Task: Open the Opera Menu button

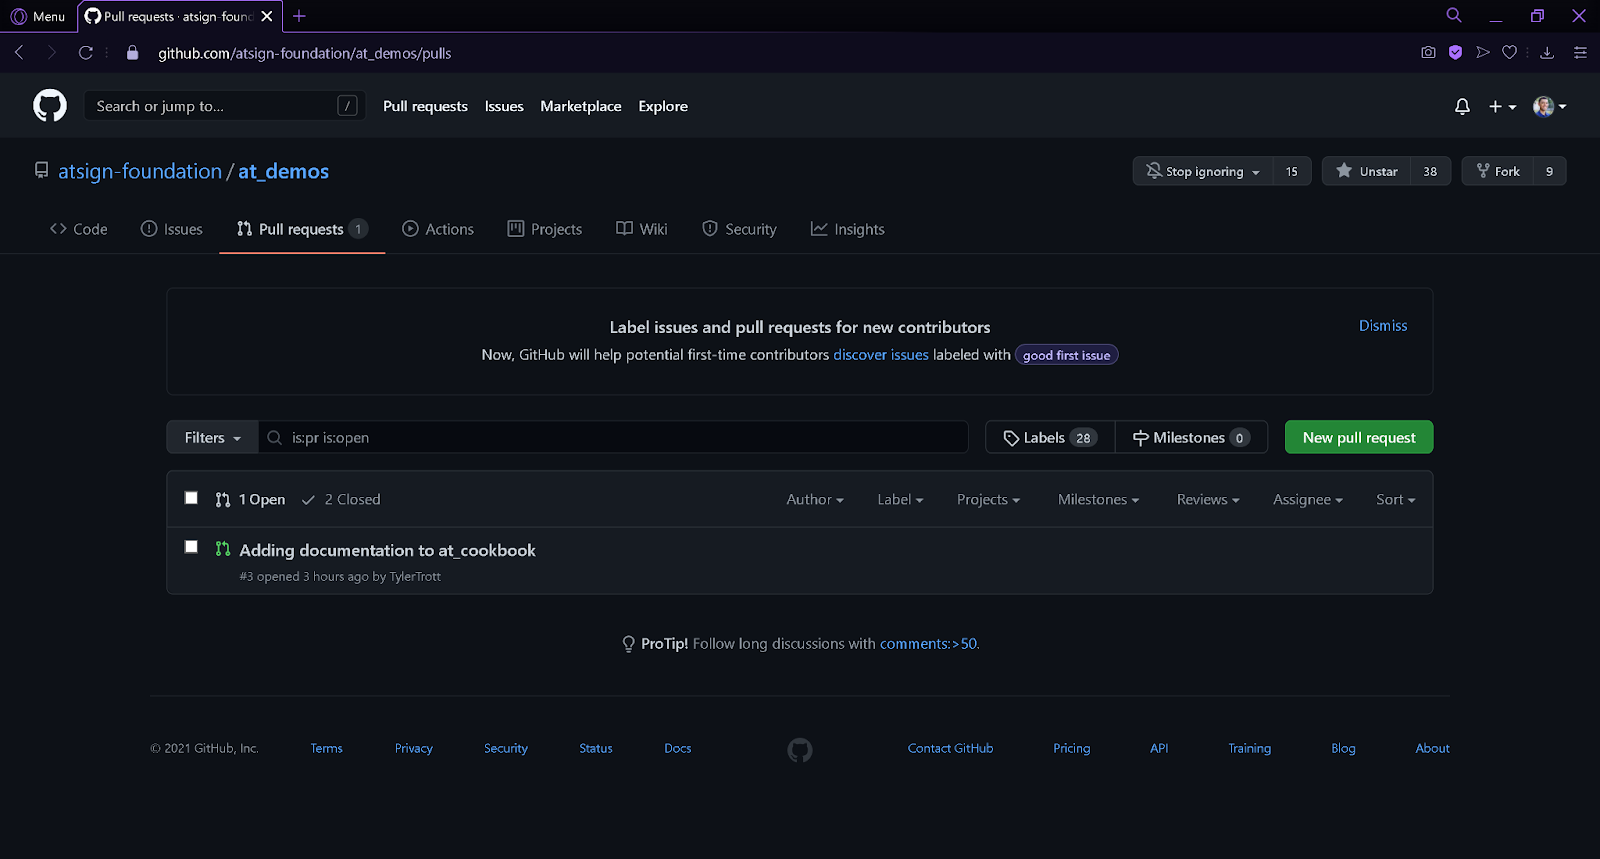Action: click(x=38, y=16)
